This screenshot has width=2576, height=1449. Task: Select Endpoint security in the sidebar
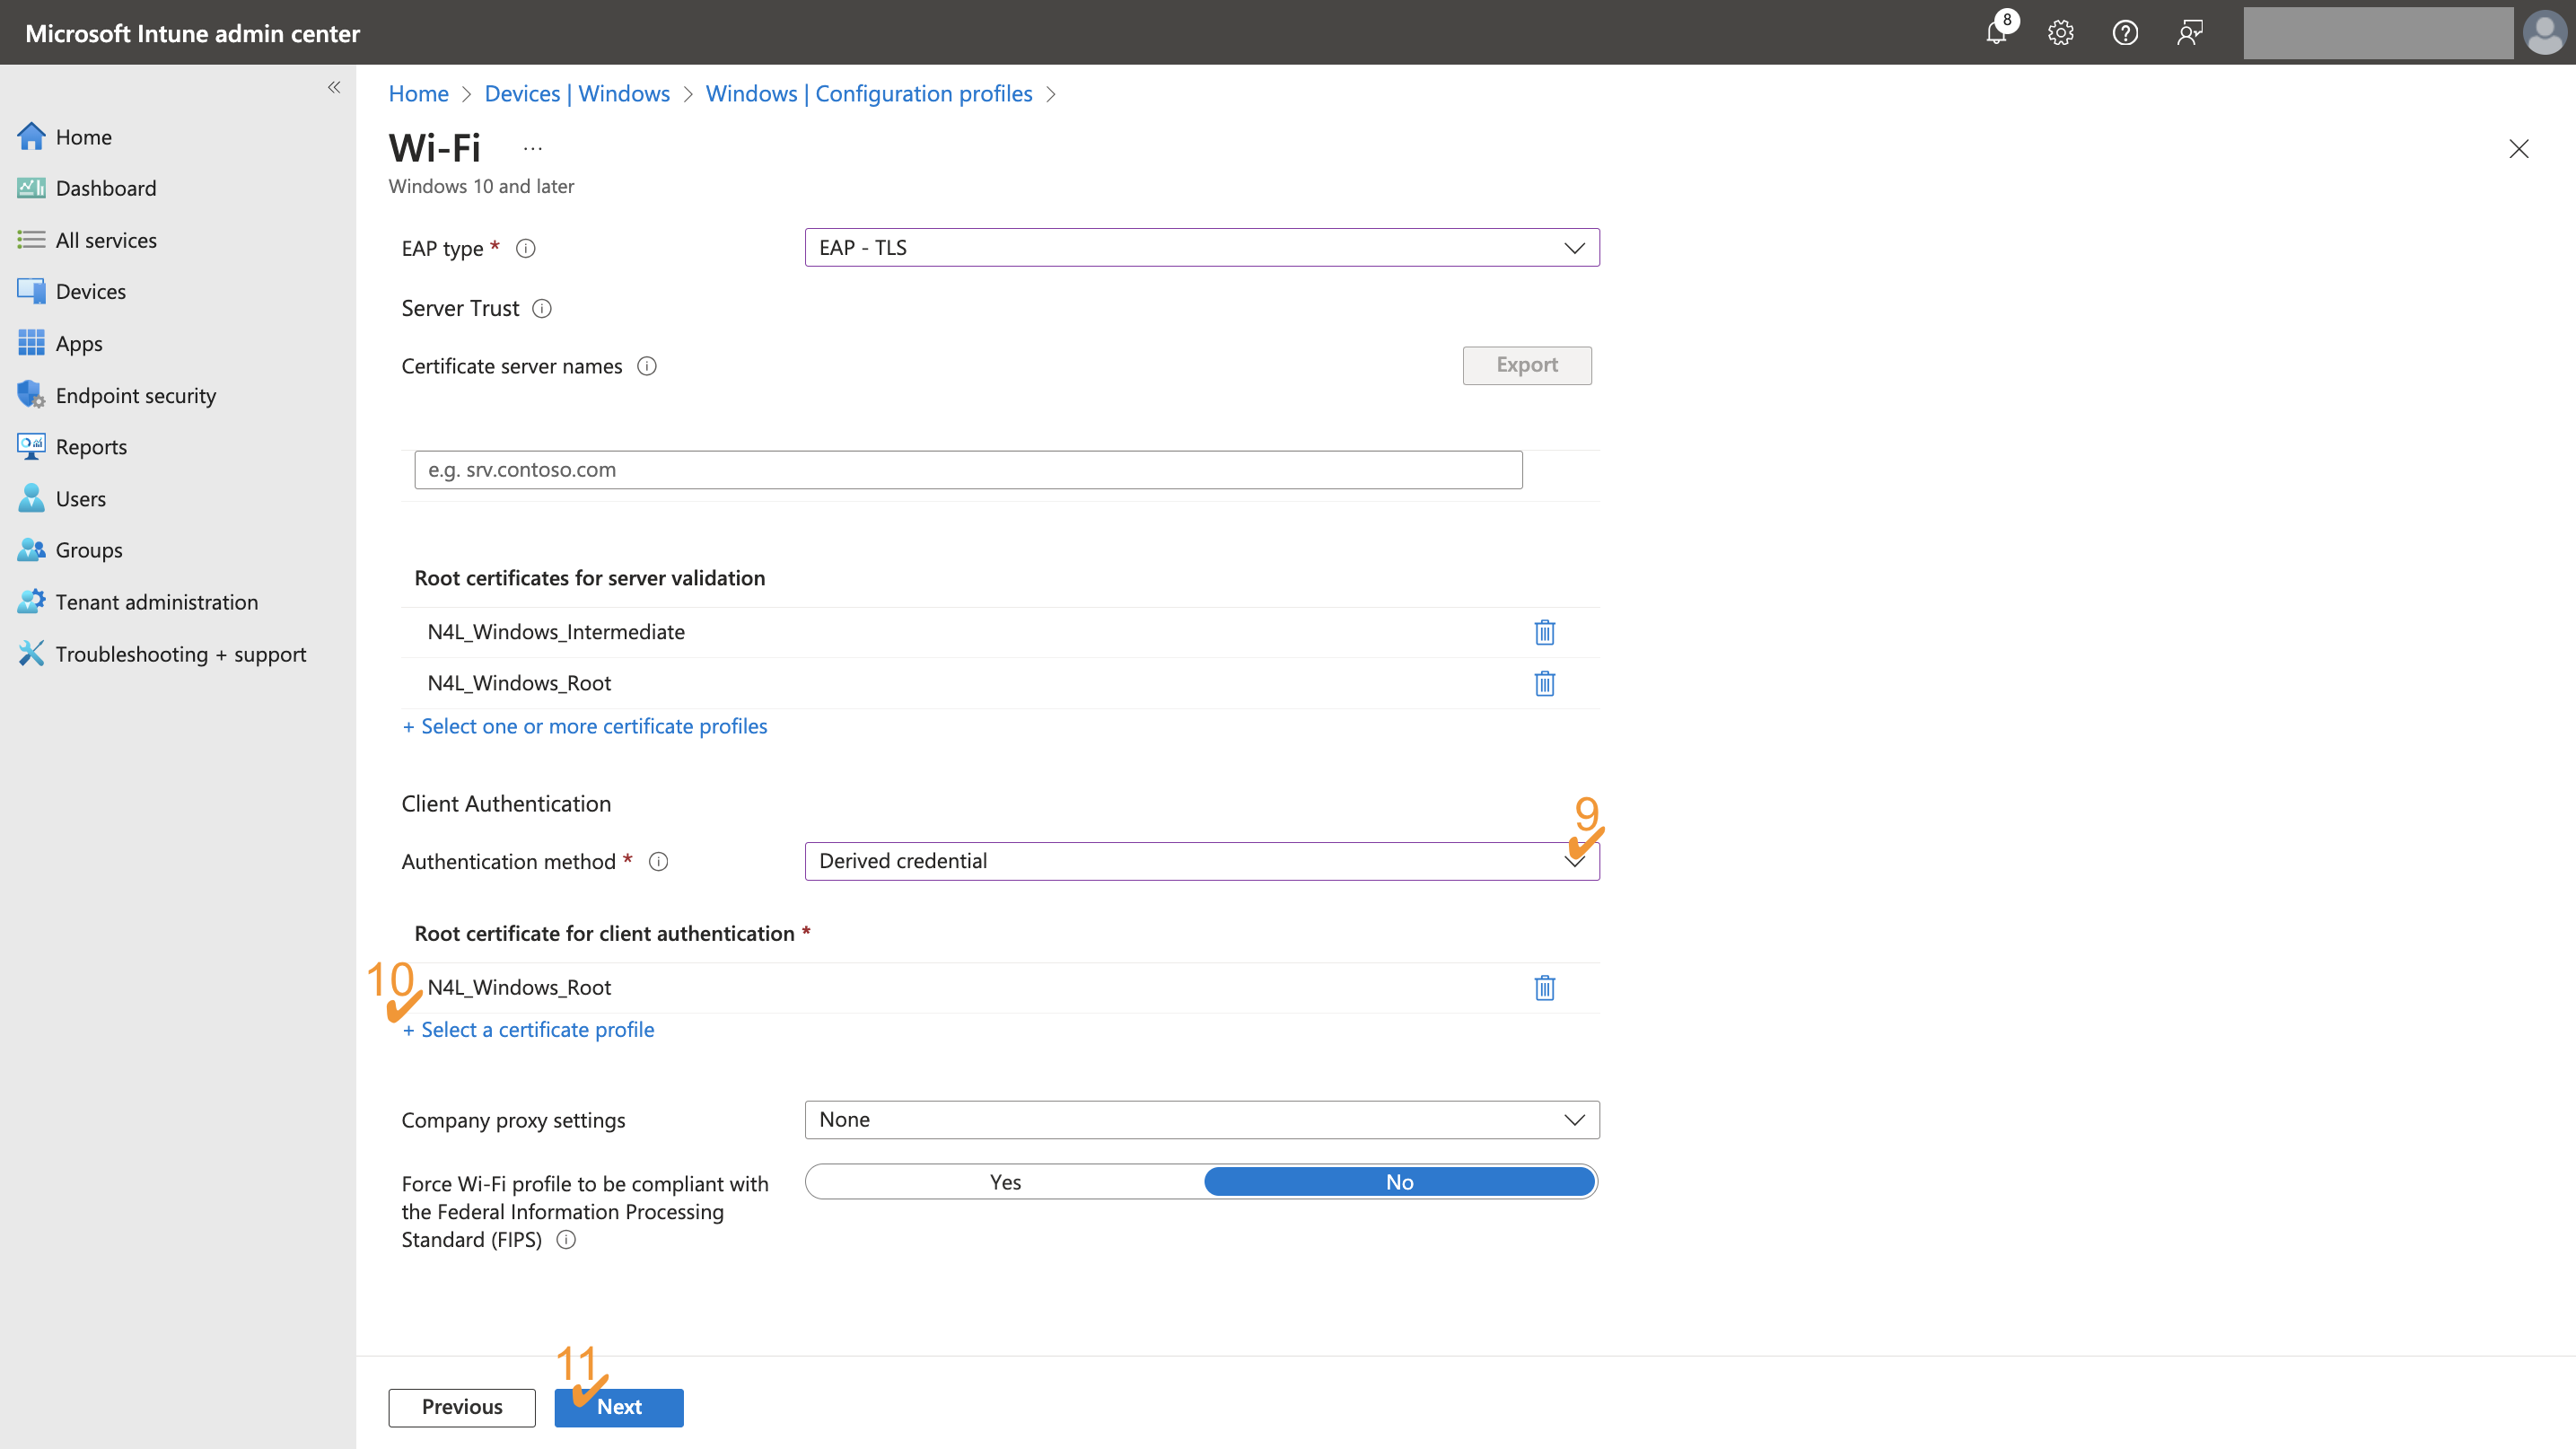click(x=136, y=395)
